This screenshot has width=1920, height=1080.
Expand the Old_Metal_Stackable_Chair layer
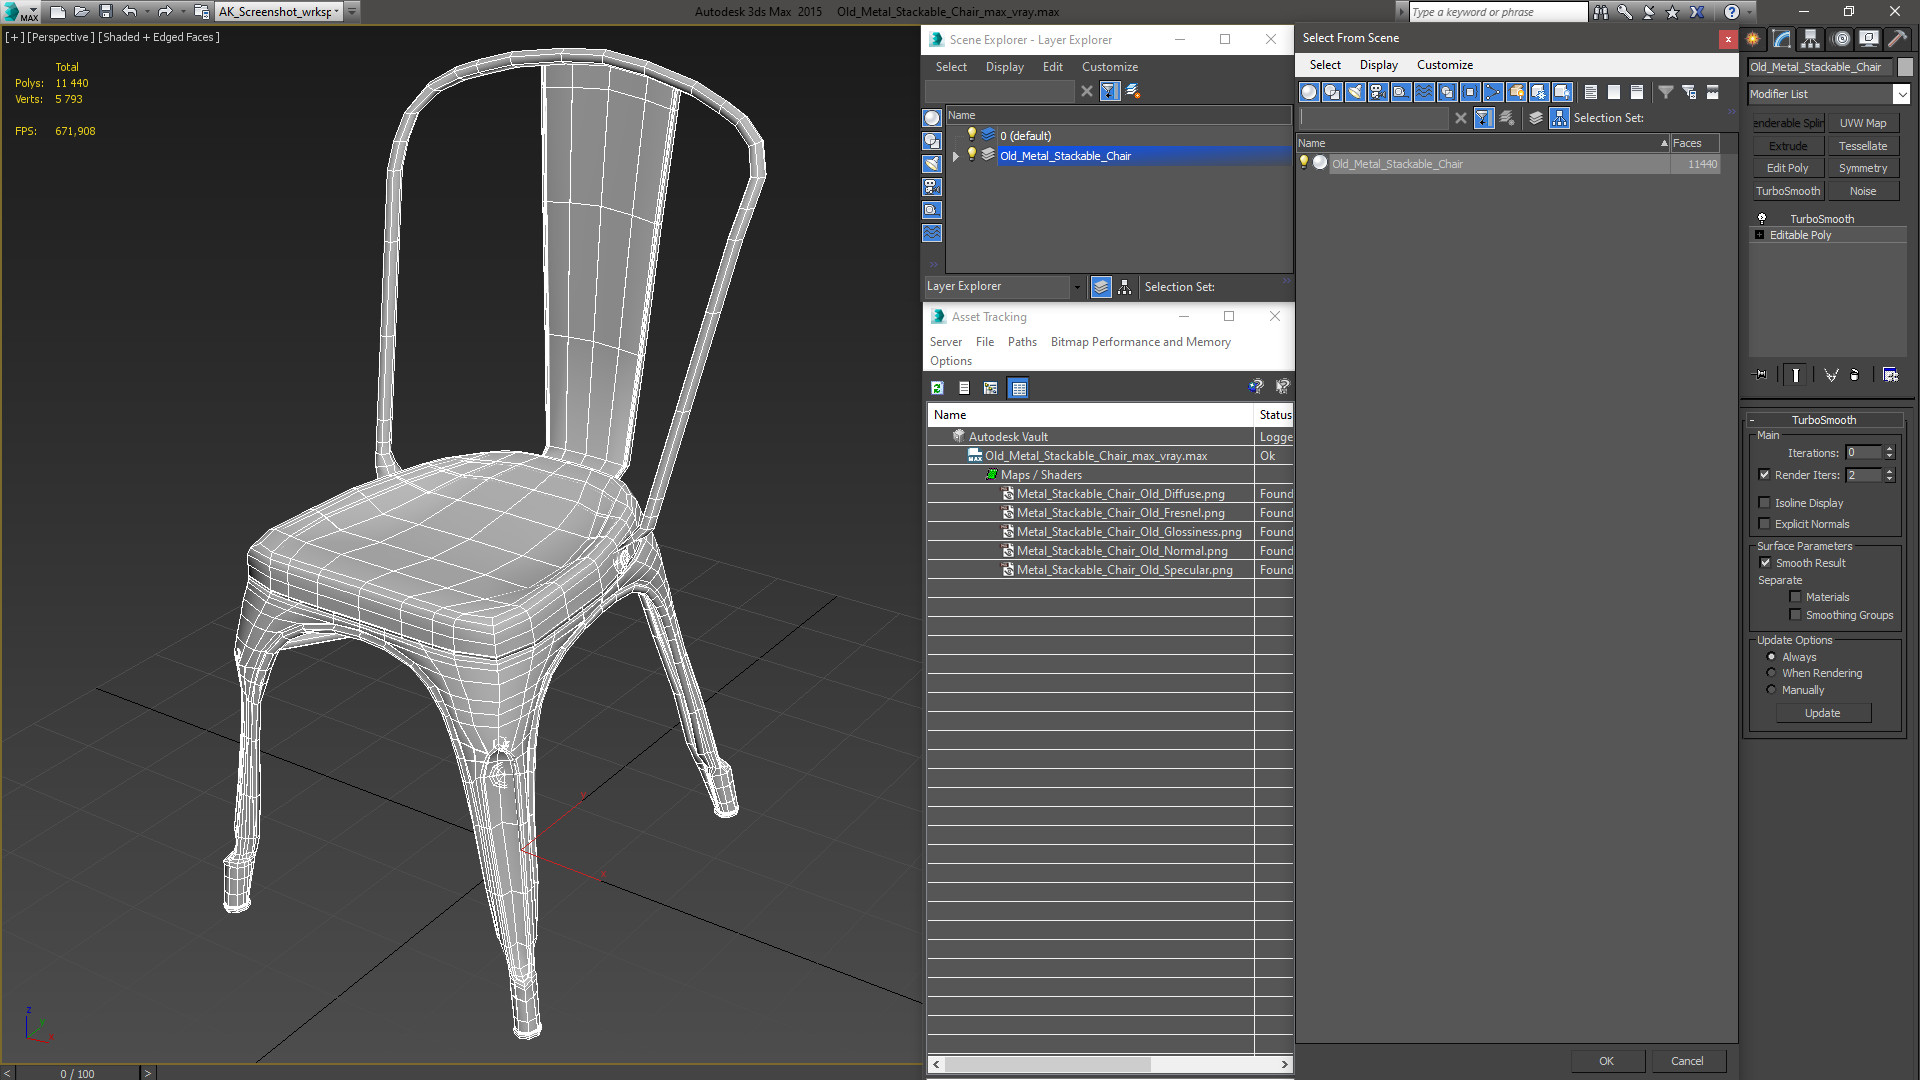(x=955, y=156)
